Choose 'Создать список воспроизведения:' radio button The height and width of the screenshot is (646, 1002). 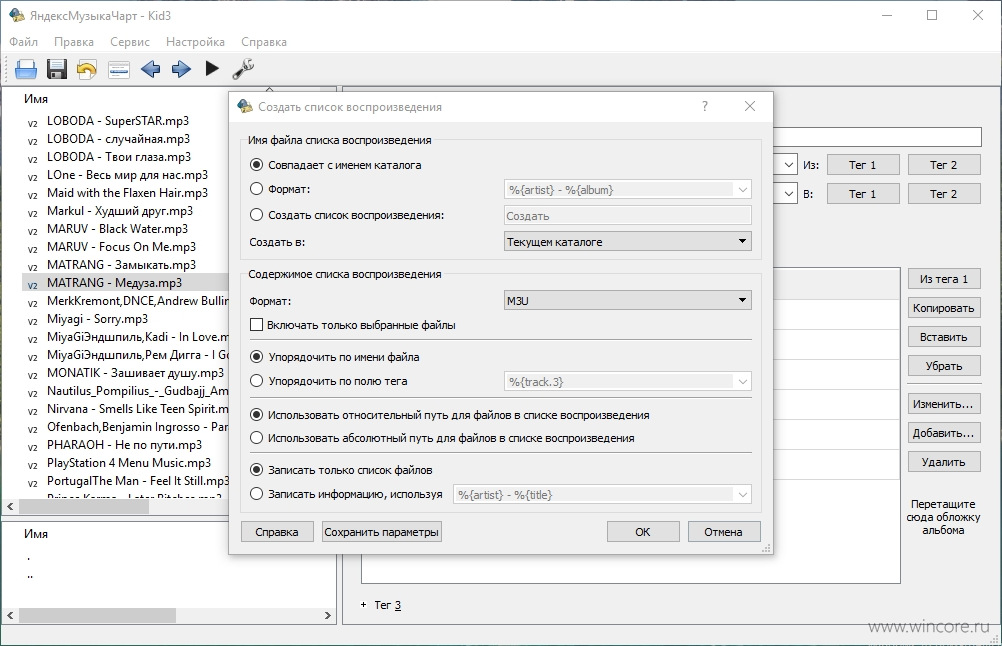pos(256,215)
